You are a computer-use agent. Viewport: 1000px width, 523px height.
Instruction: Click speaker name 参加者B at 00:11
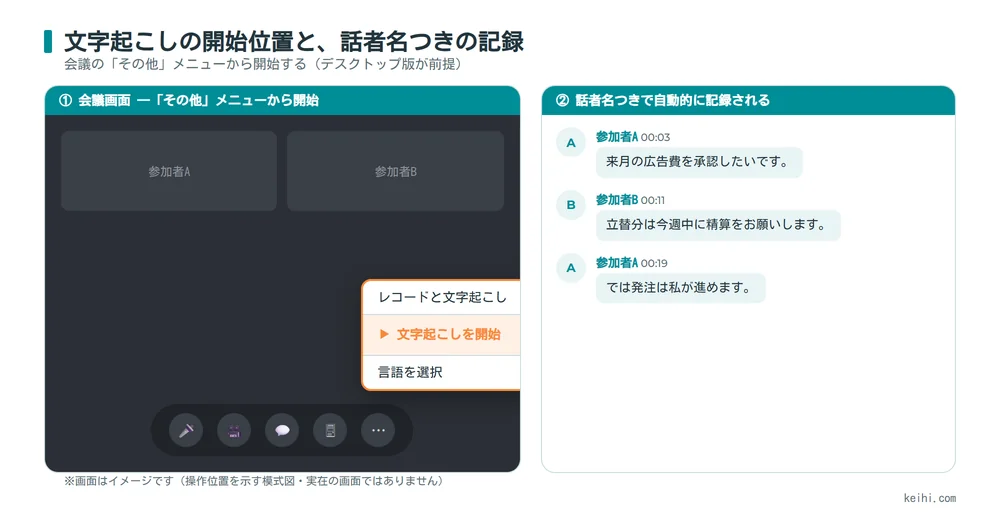pyautogui.click(x=617, y=200)
